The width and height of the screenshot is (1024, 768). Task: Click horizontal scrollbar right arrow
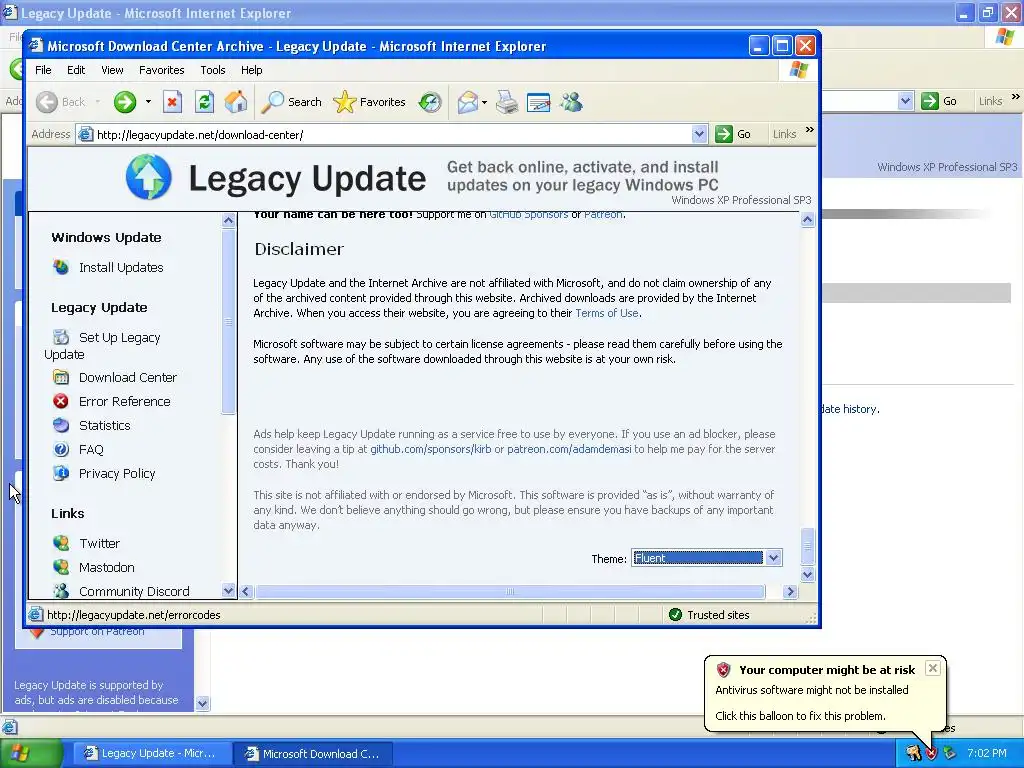click(790, 592)
